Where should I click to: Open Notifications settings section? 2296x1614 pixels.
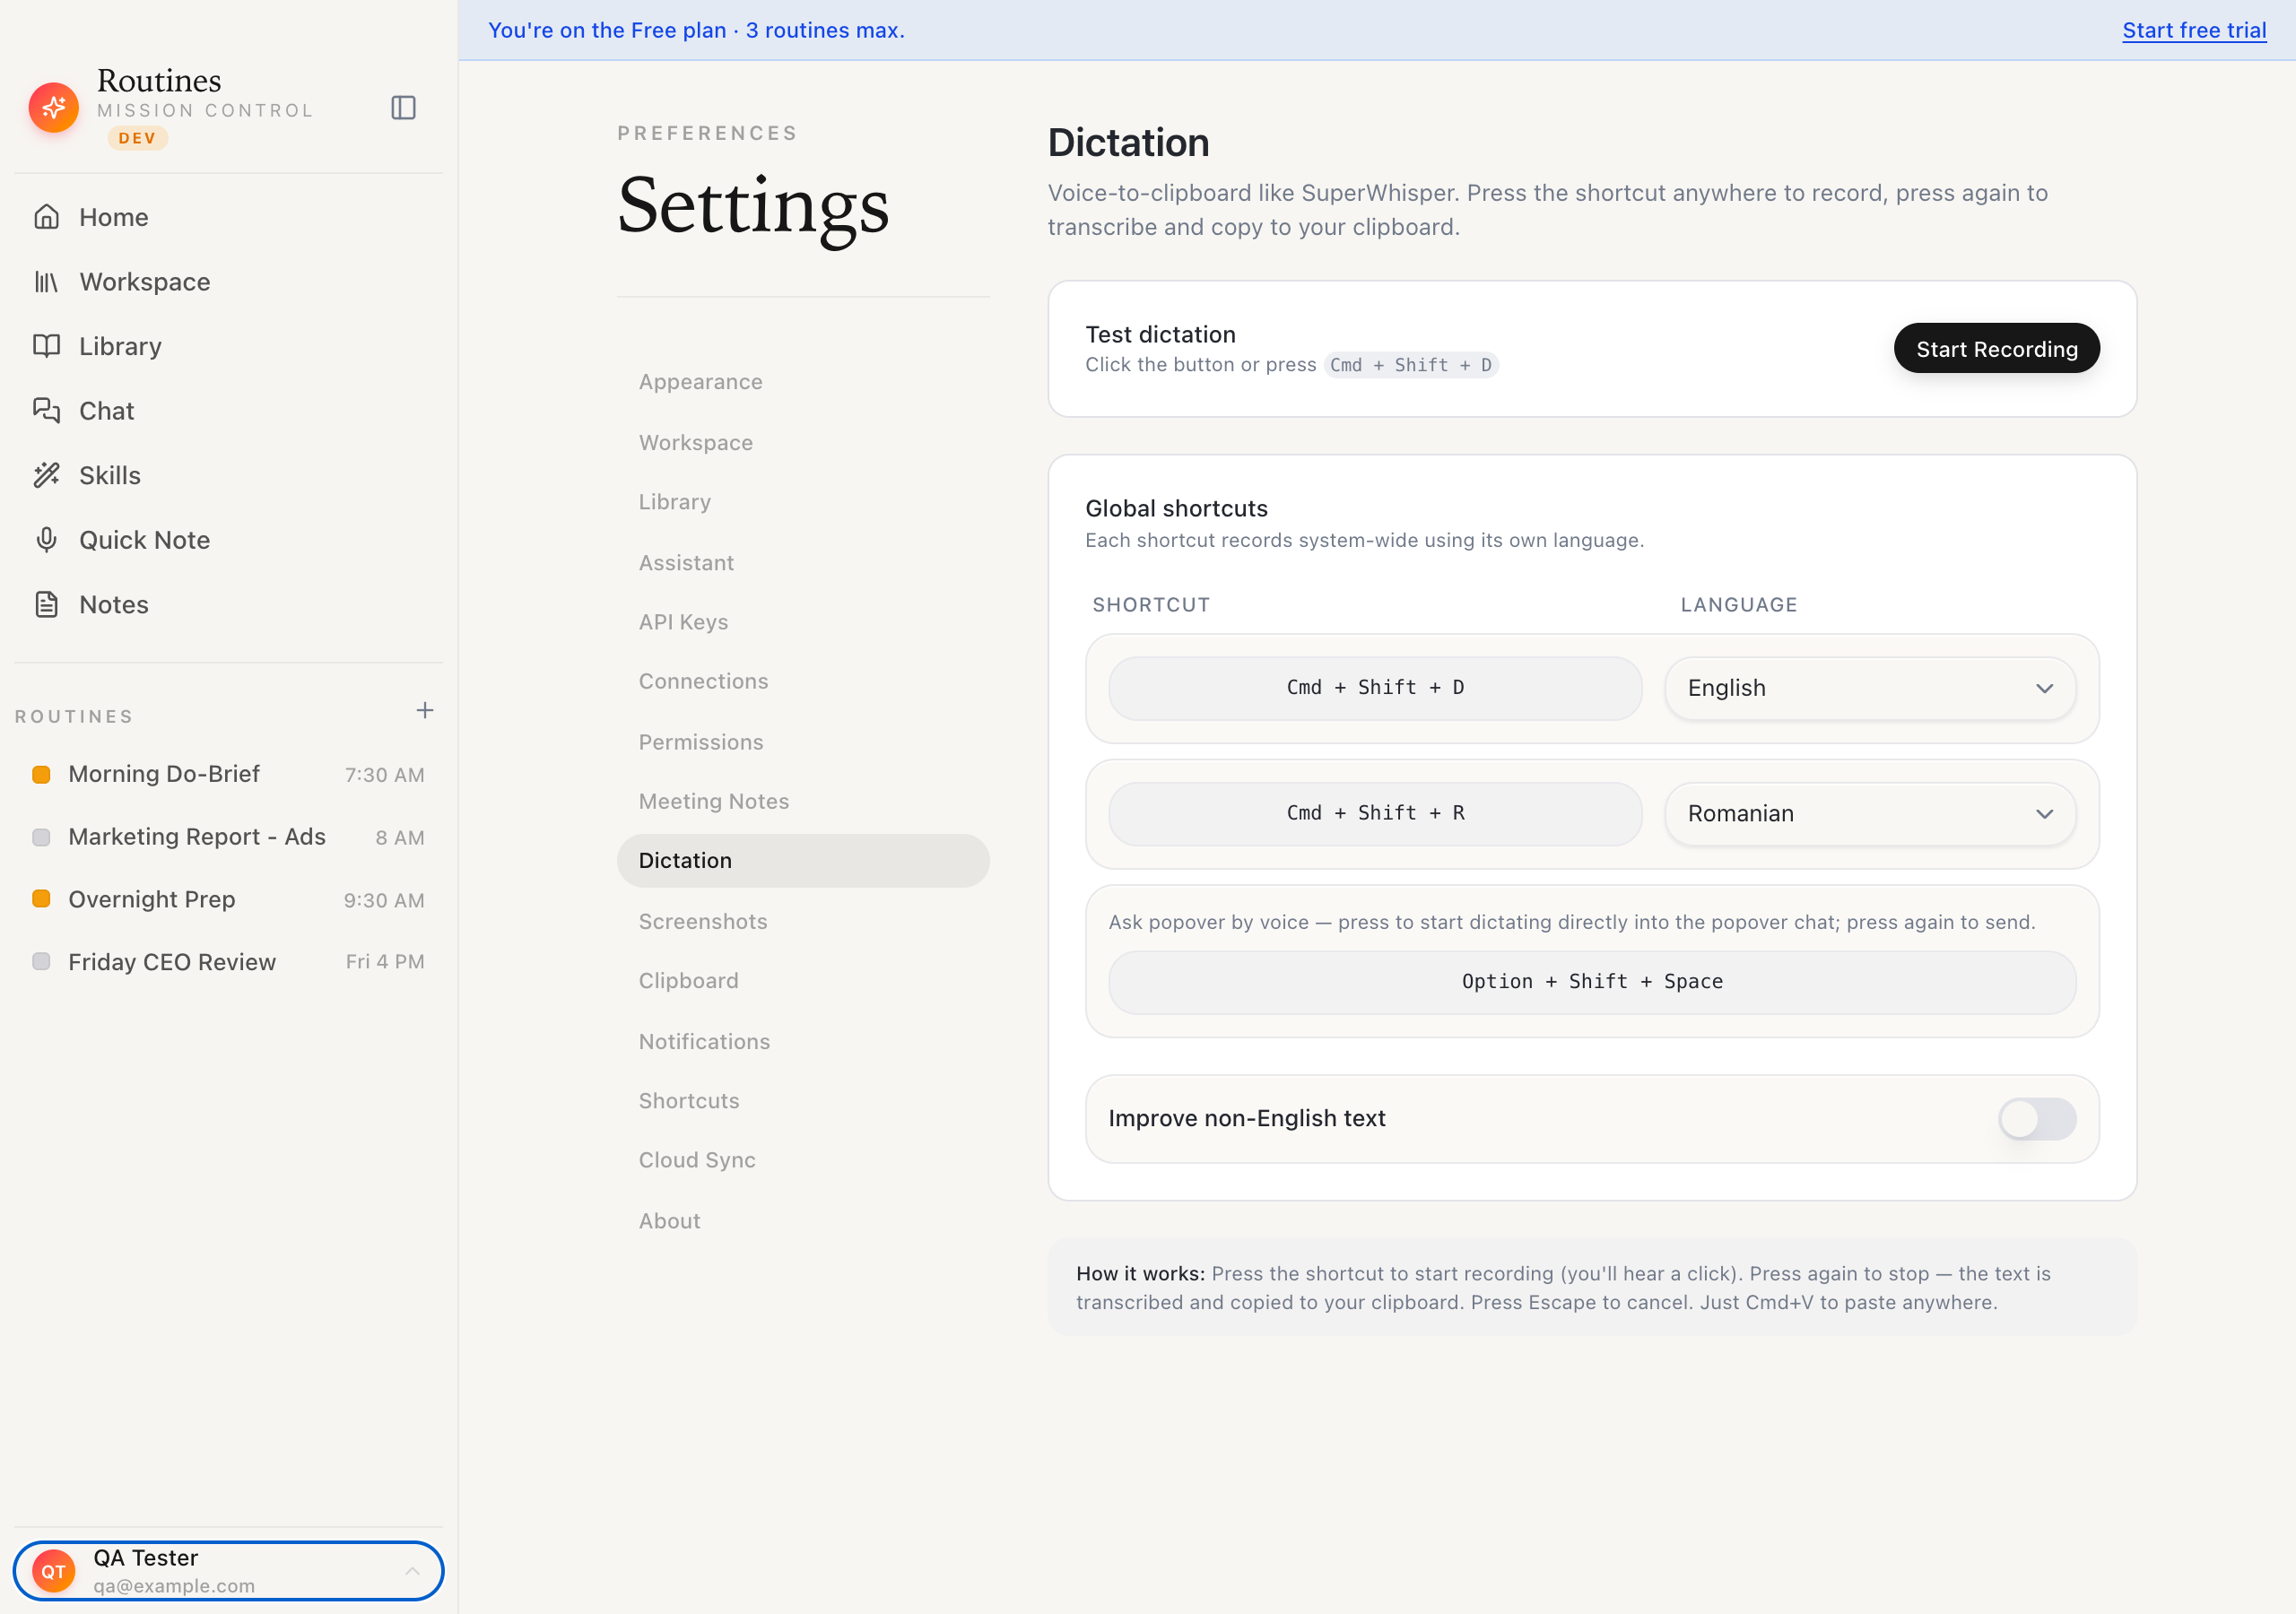tap(803, 1041)
